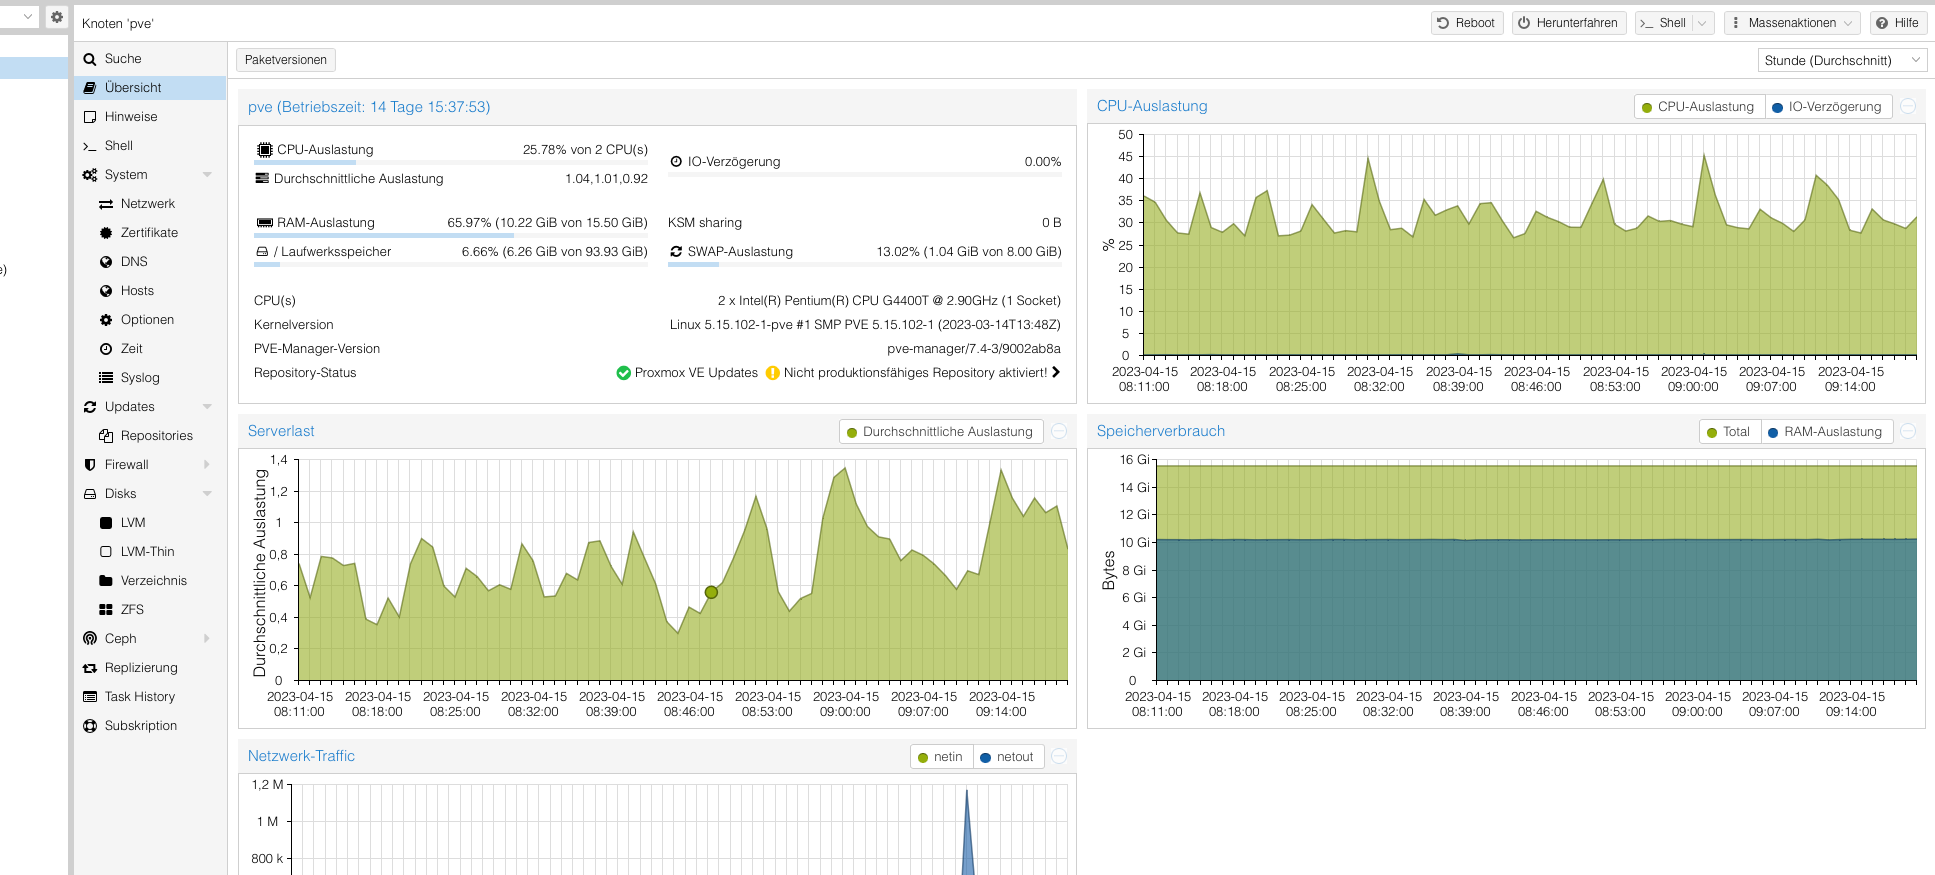Open the Shell button dropdown arrow in the header

[x=1703, y=23]
